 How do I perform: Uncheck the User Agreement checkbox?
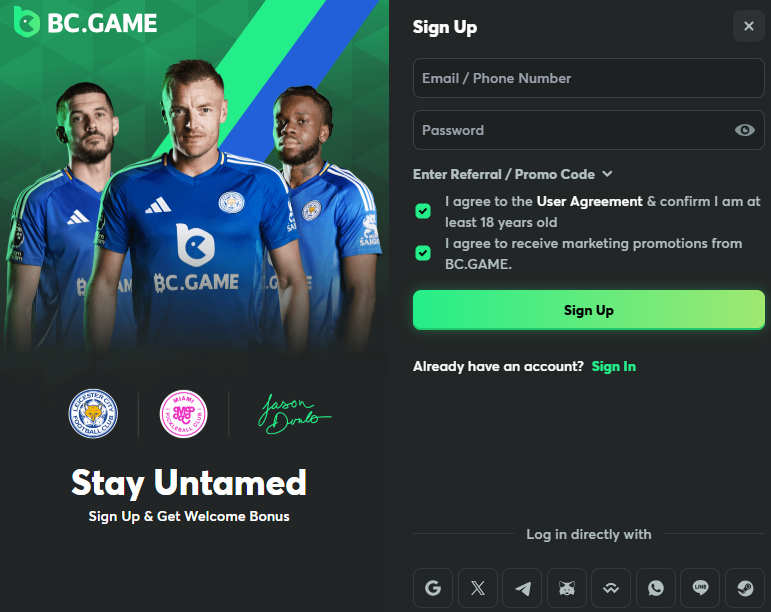coord(423,211)
